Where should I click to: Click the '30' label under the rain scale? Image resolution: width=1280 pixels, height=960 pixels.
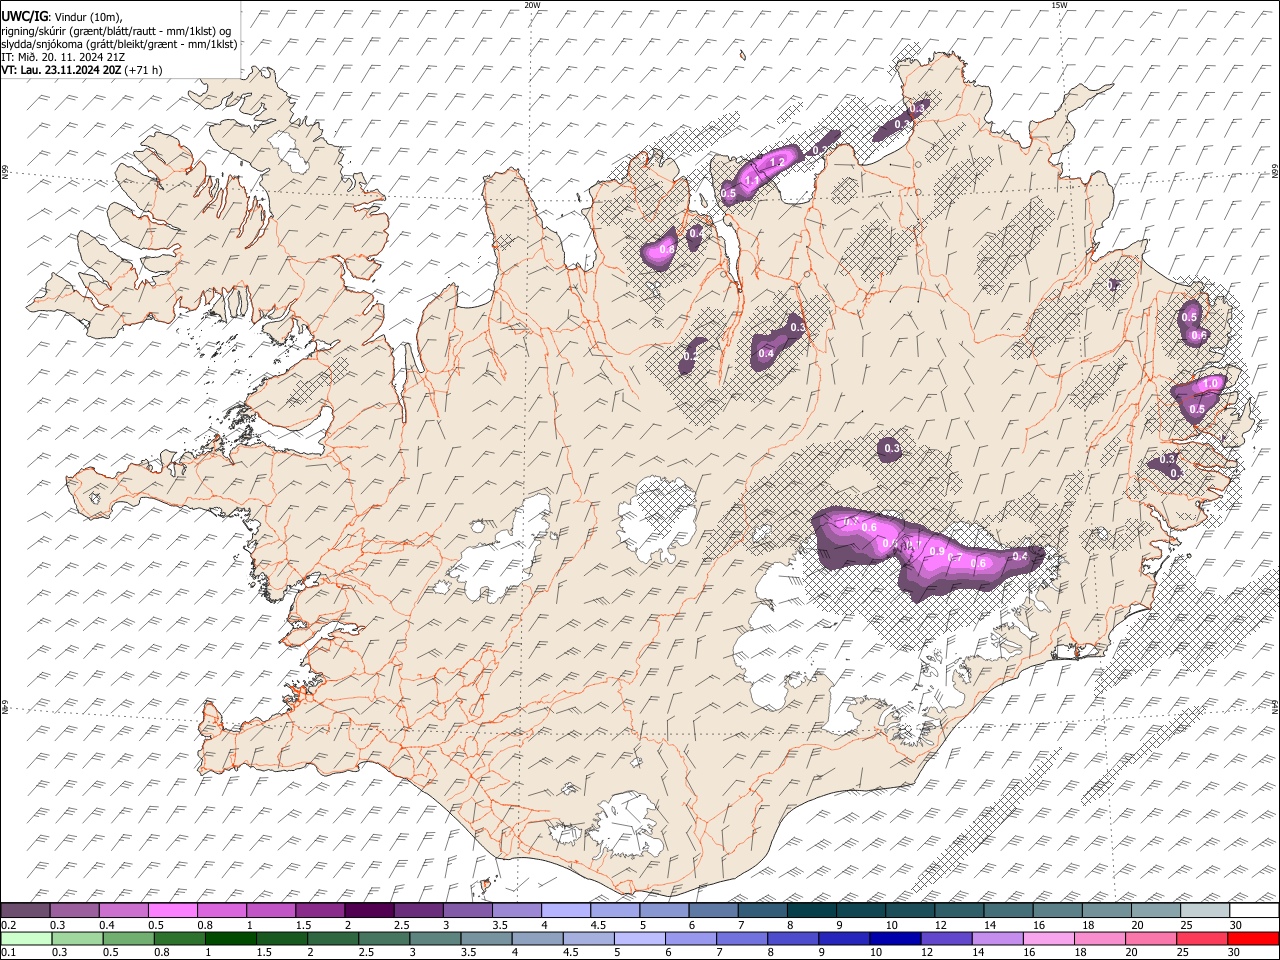point(1234,952)
